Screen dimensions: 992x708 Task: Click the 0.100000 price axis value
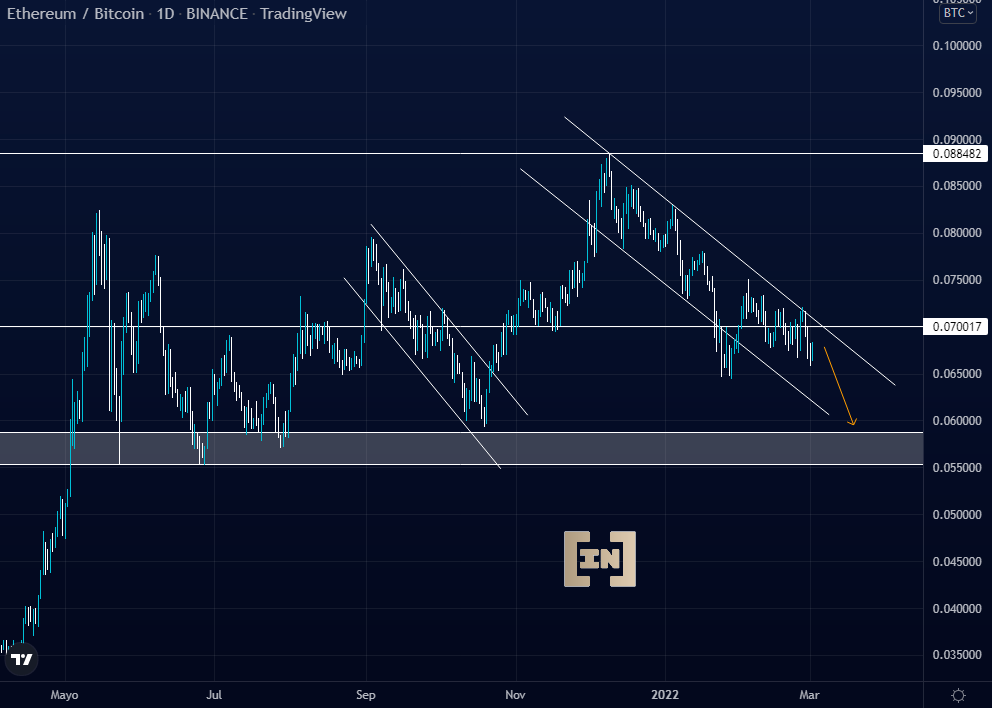[957, 46]
